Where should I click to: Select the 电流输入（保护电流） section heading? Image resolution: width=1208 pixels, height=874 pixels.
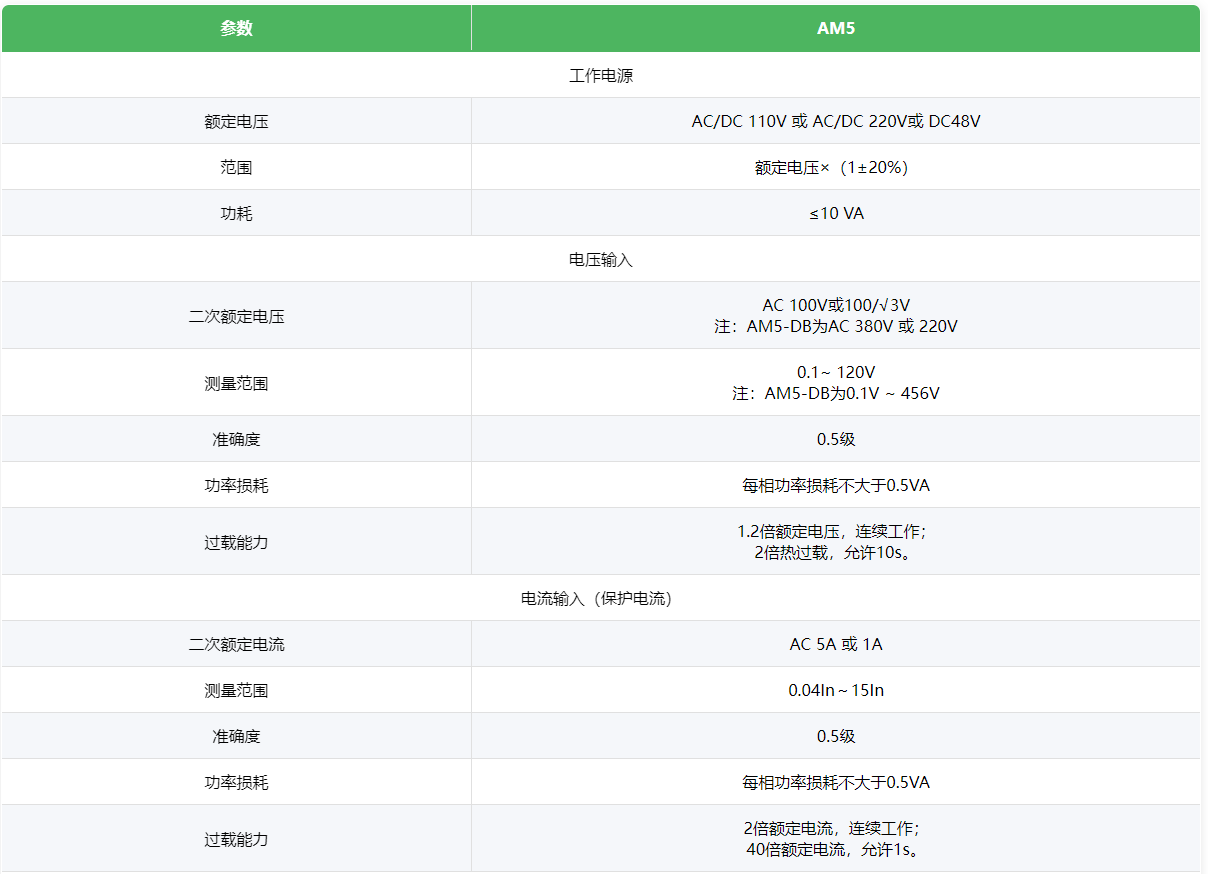601,598
